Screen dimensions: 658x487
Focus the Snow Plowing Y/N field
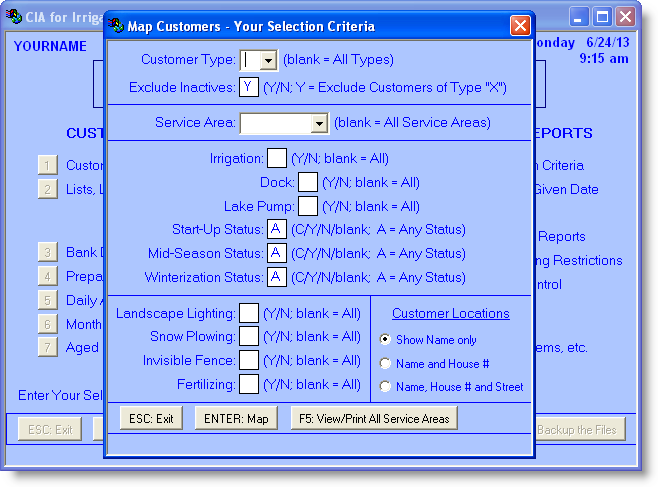(x=249, y=337)
